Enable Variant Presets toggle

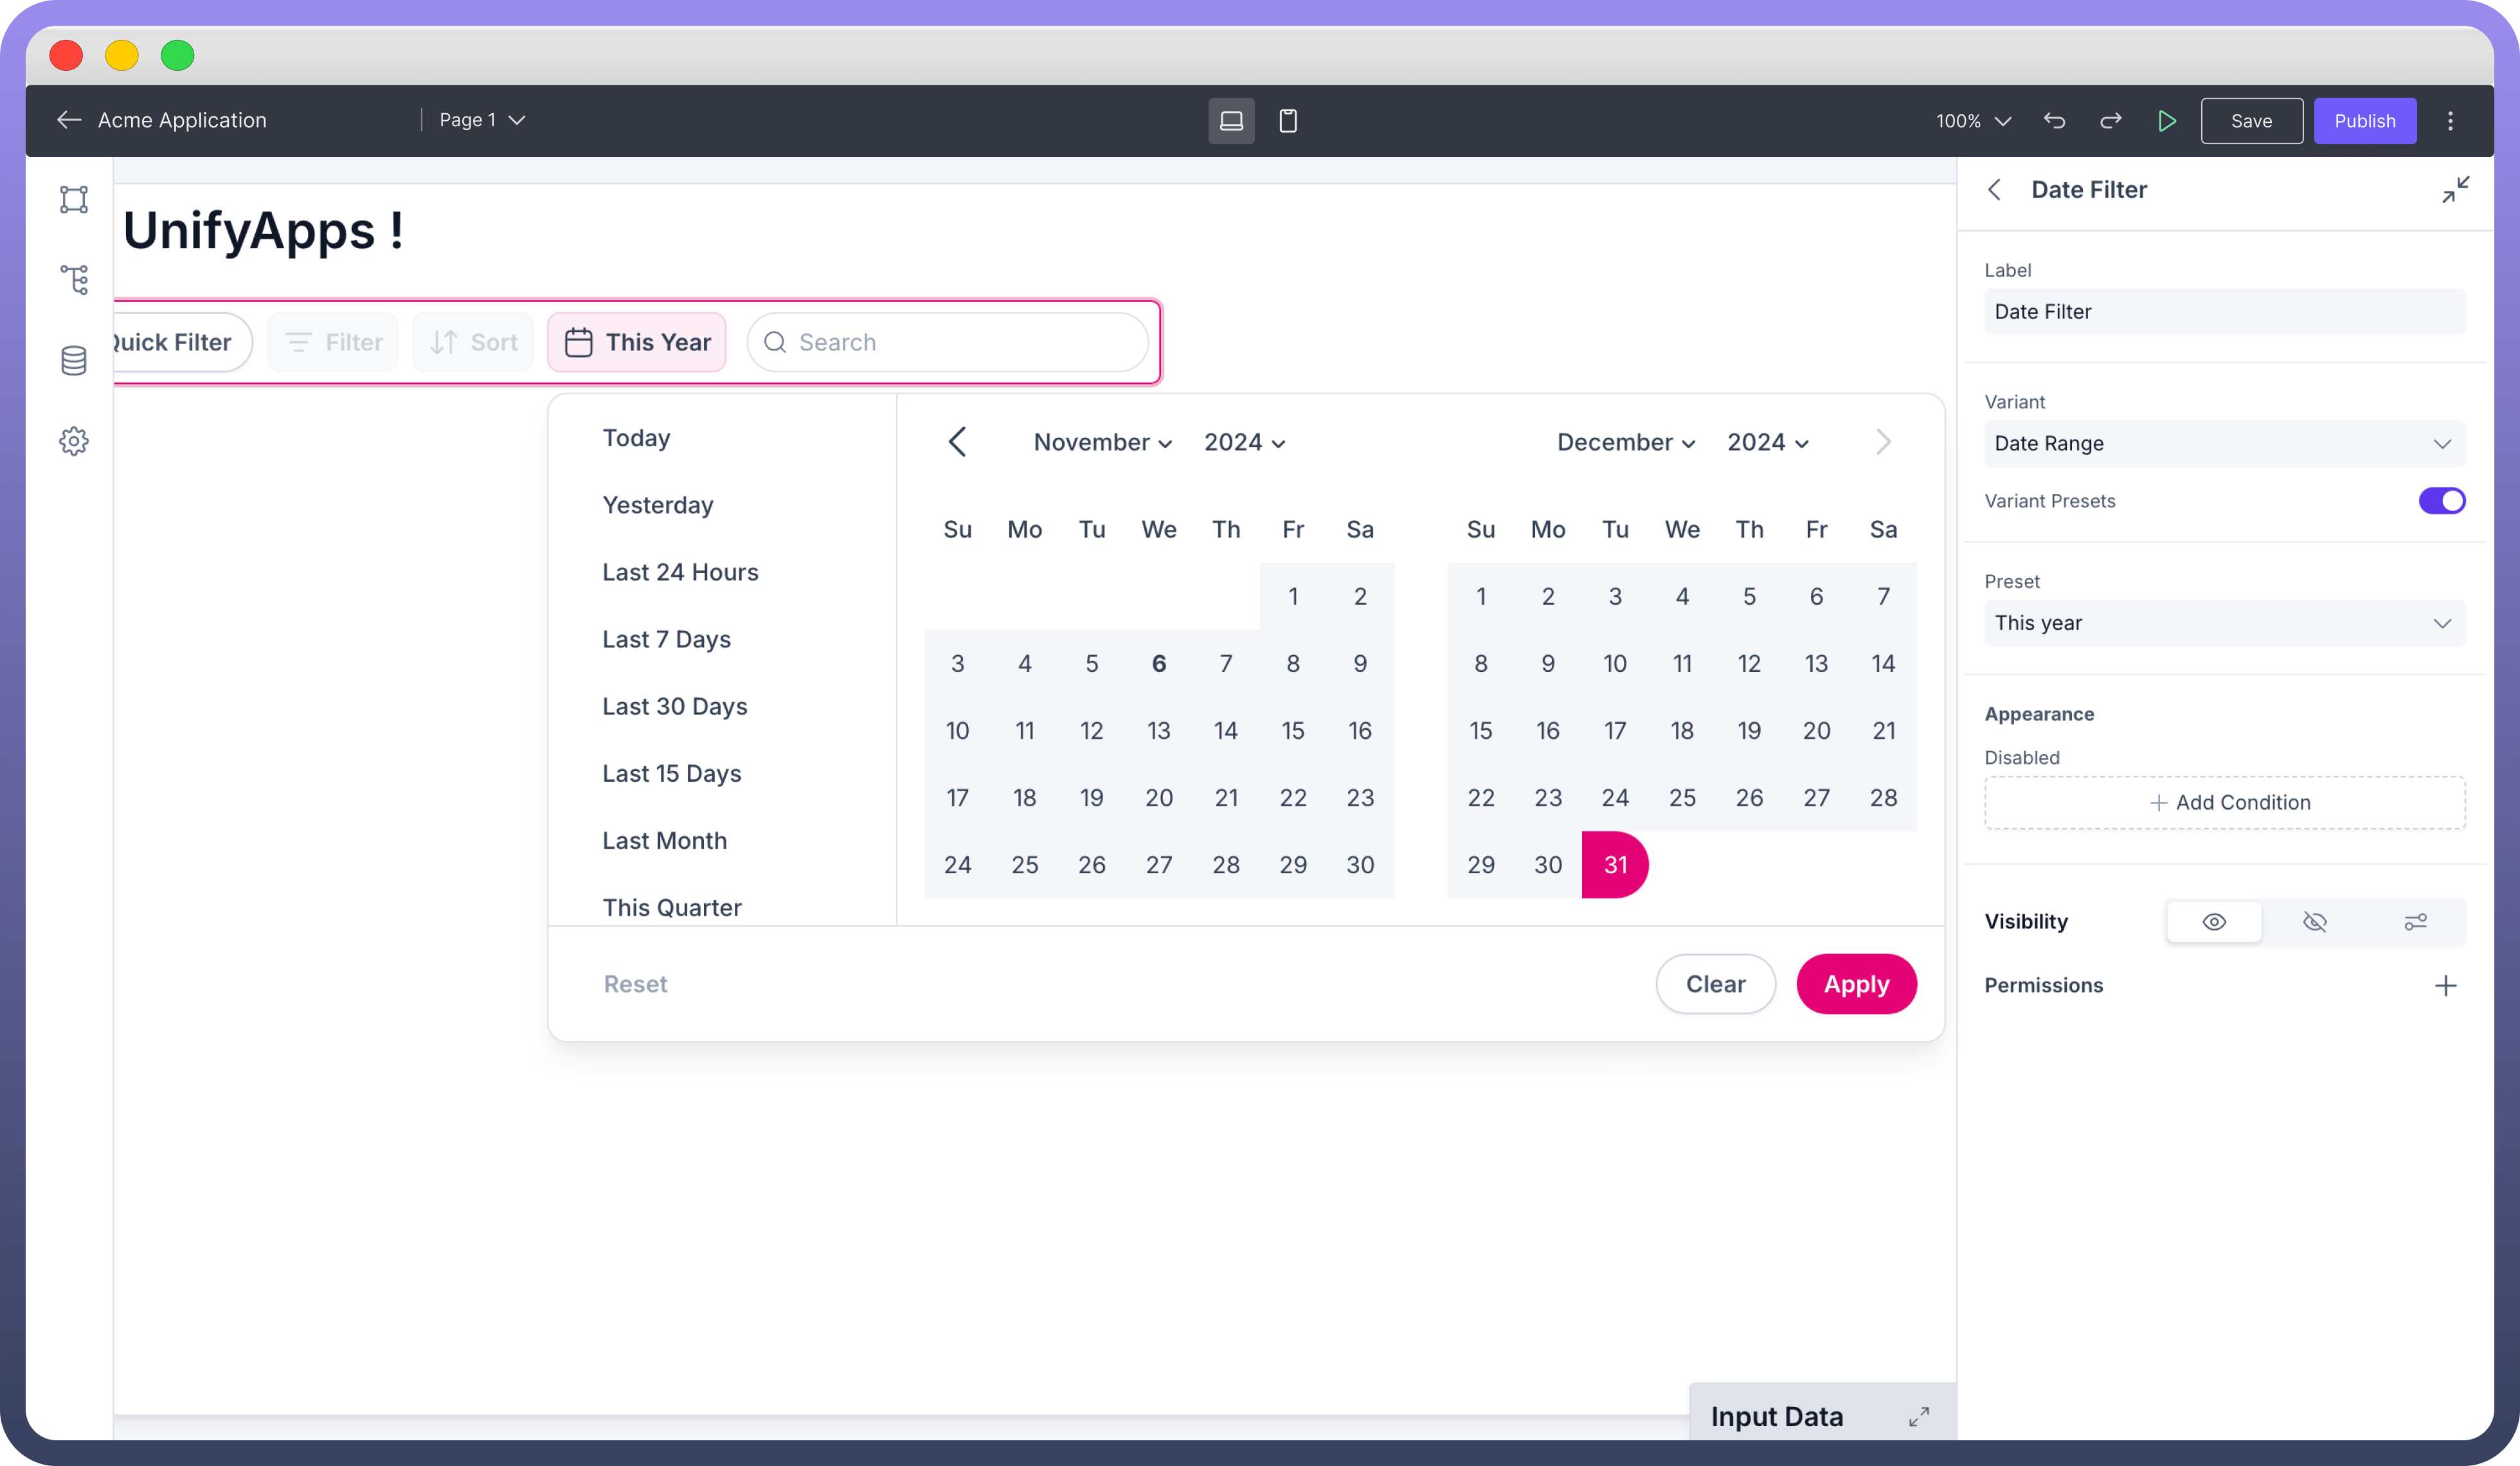coord(2443,501)
